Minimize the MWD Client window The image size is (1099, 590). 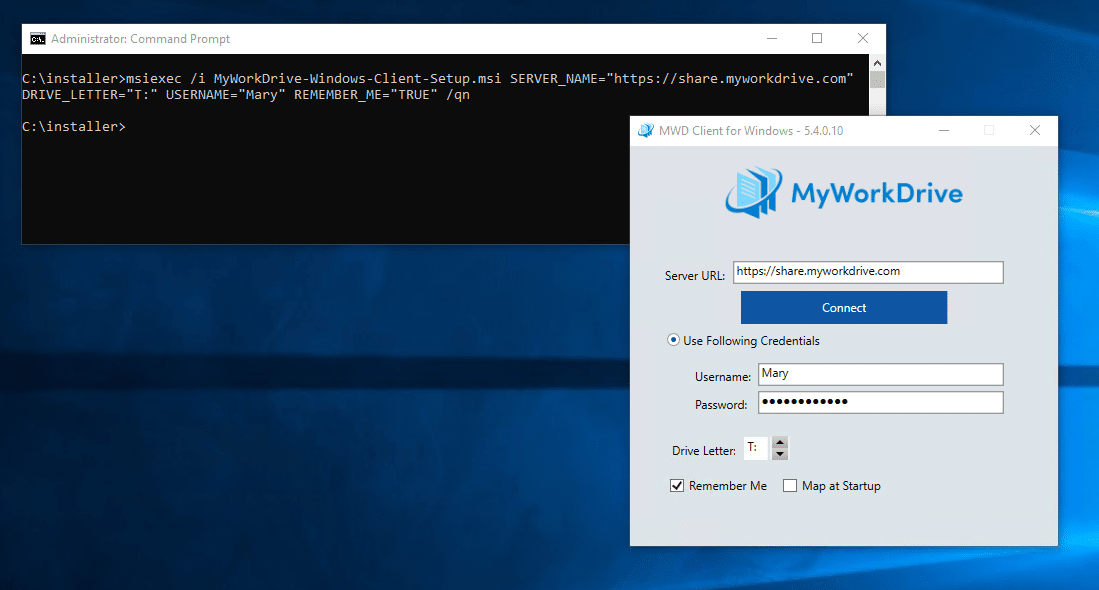click(942, 130)
